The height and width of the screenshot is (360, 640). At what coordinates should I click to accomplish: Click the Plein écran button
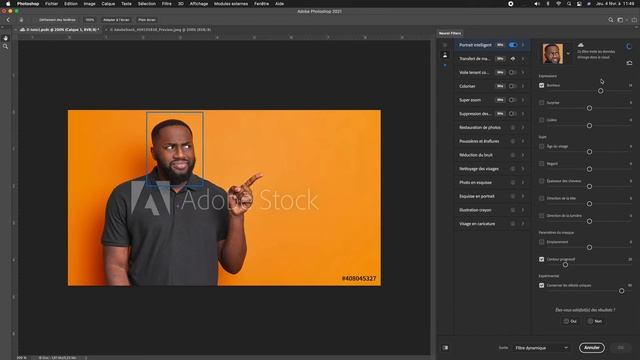[x=147, y=20]
